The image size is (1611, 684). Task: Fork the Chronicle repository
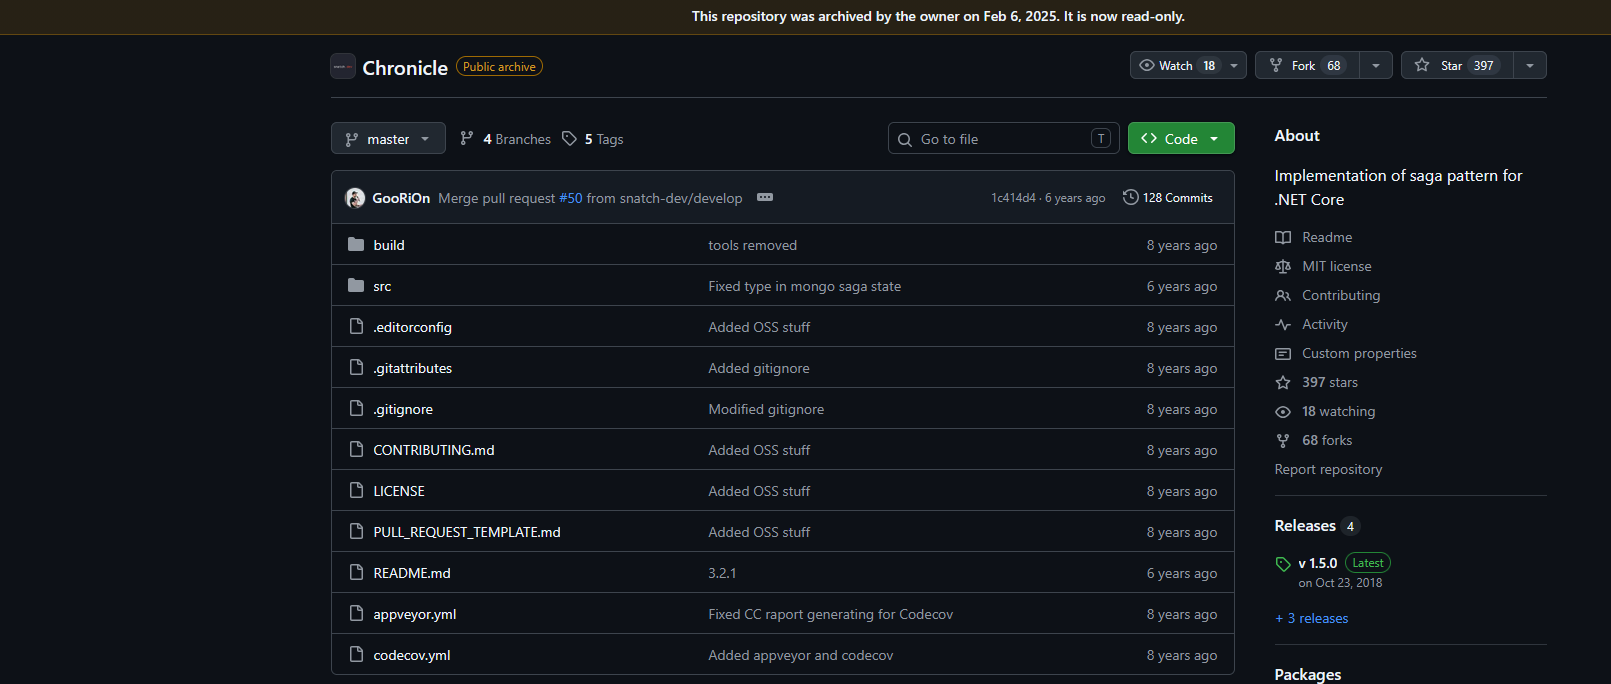tap(1308, 65)
